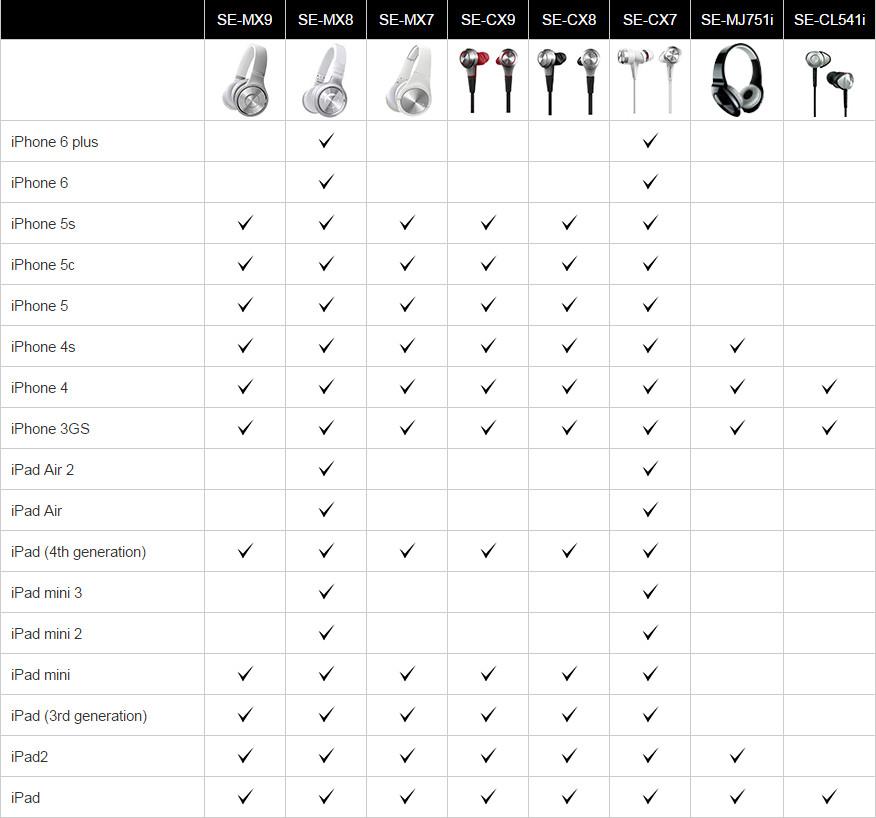Click the SE-MX8 headphone product image

click(326, 80)
